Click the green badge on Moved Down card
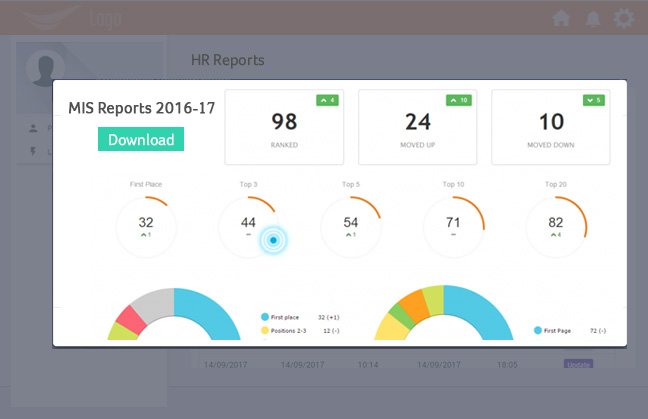Viewport: 648px width, 419px height. pyautogui.click(x=594, y=100)
